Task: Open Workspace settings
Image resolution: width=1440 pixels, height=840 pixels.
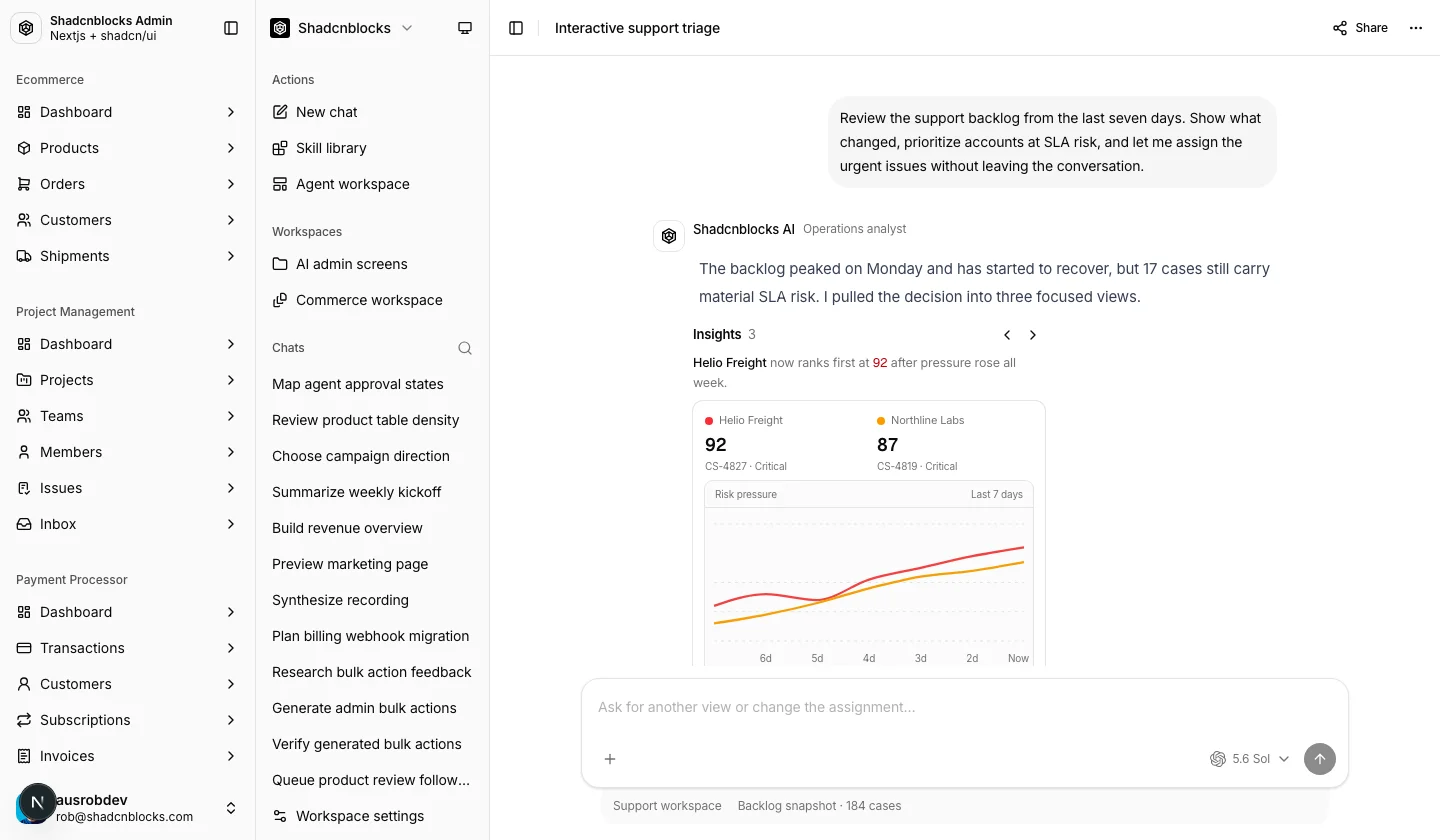Action: pyautogui.click(x=372, y=816)
